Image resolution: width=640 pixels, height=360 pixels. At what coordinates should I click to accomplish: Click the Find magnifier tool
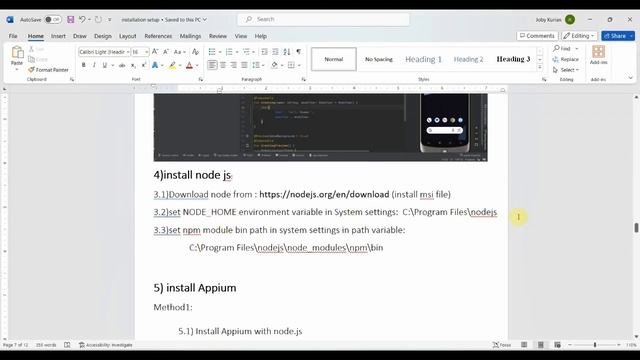[562, 49]
